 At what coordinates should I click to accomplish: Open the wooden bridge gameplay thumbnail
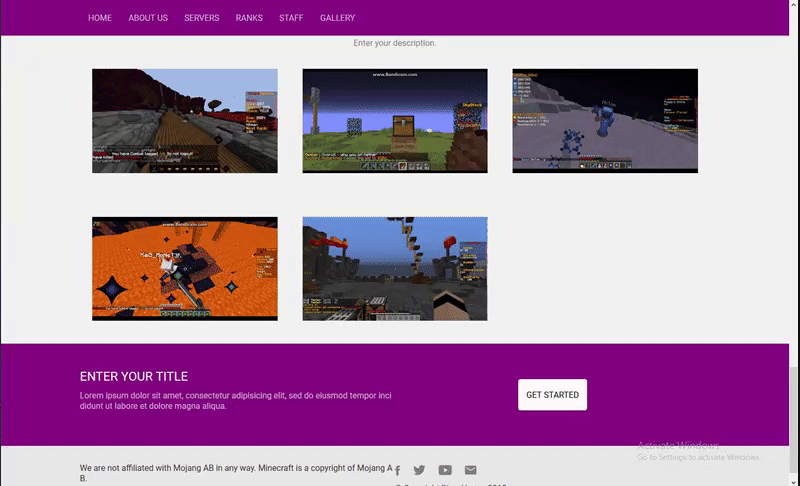coord(185,121)
